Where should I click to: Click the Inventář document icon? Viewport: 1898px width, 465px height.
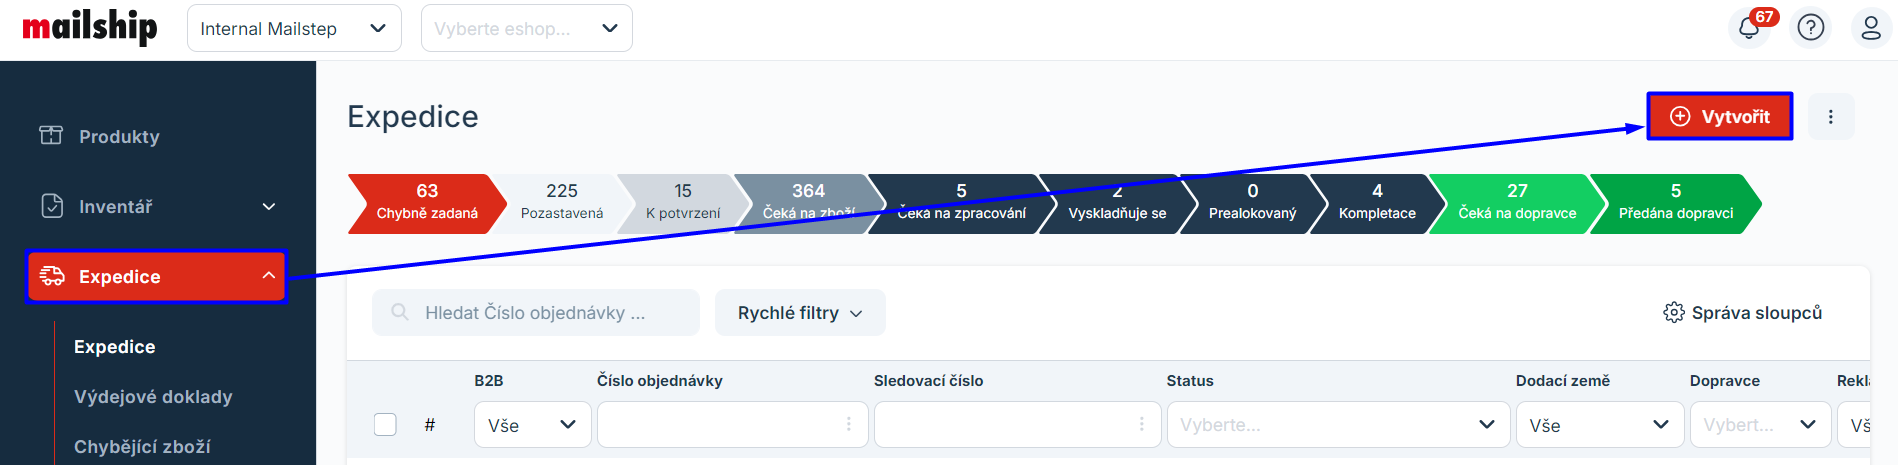coord(52,206)
